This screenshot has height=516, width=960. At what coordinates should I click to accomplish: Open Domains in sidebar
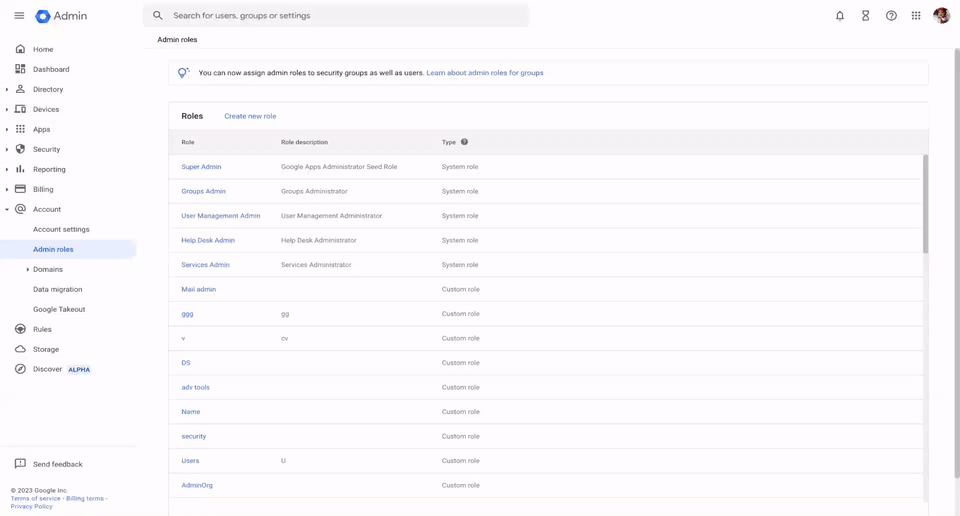click(48, 269)
